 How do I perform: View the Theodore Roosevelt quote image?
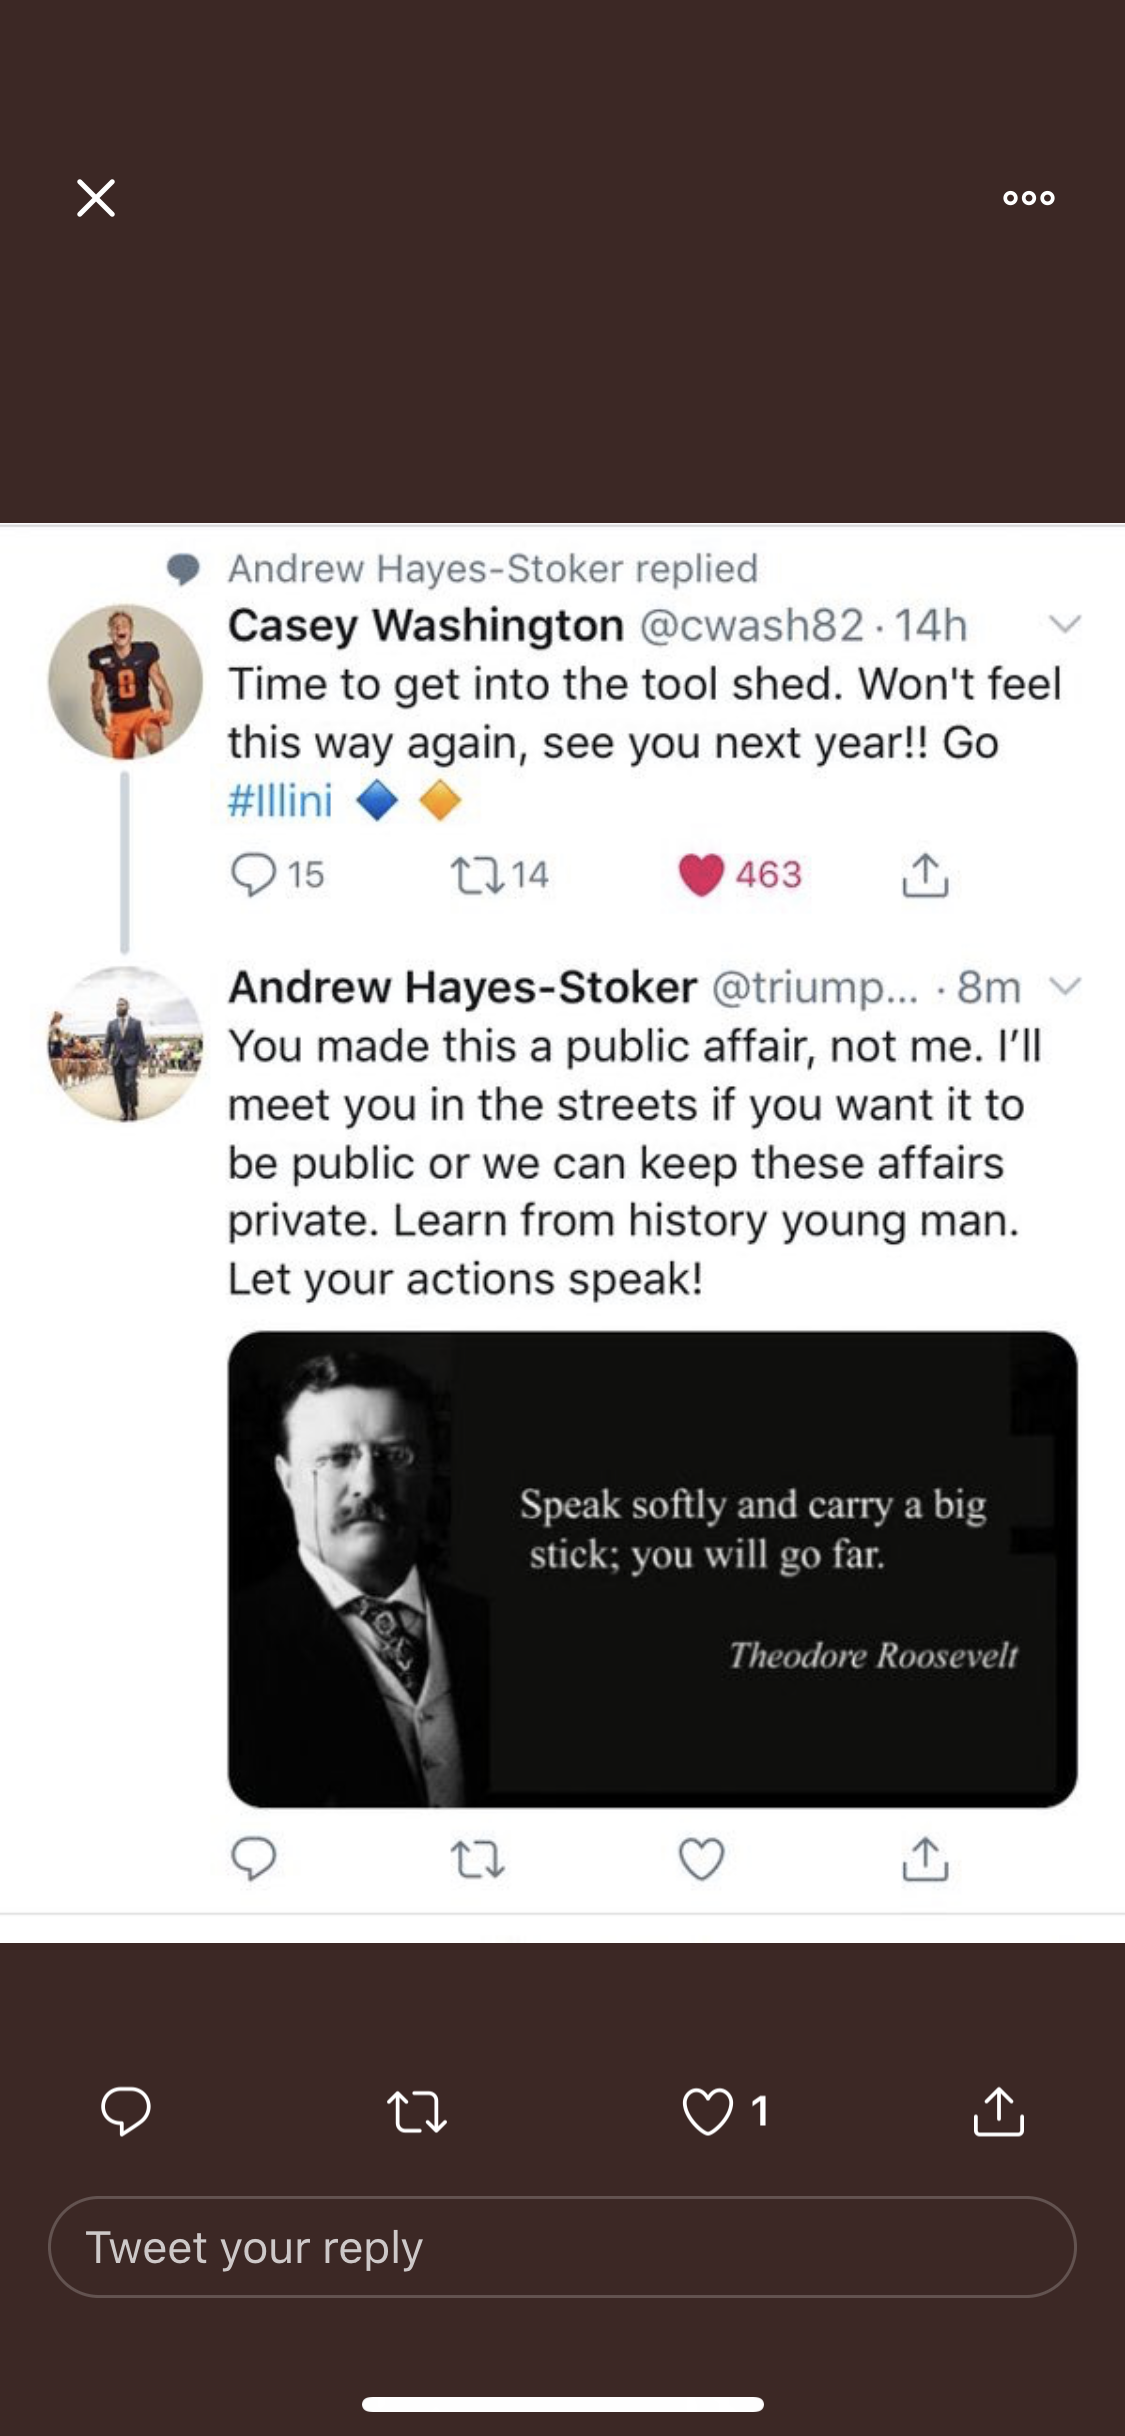[x=652, y=1568]
